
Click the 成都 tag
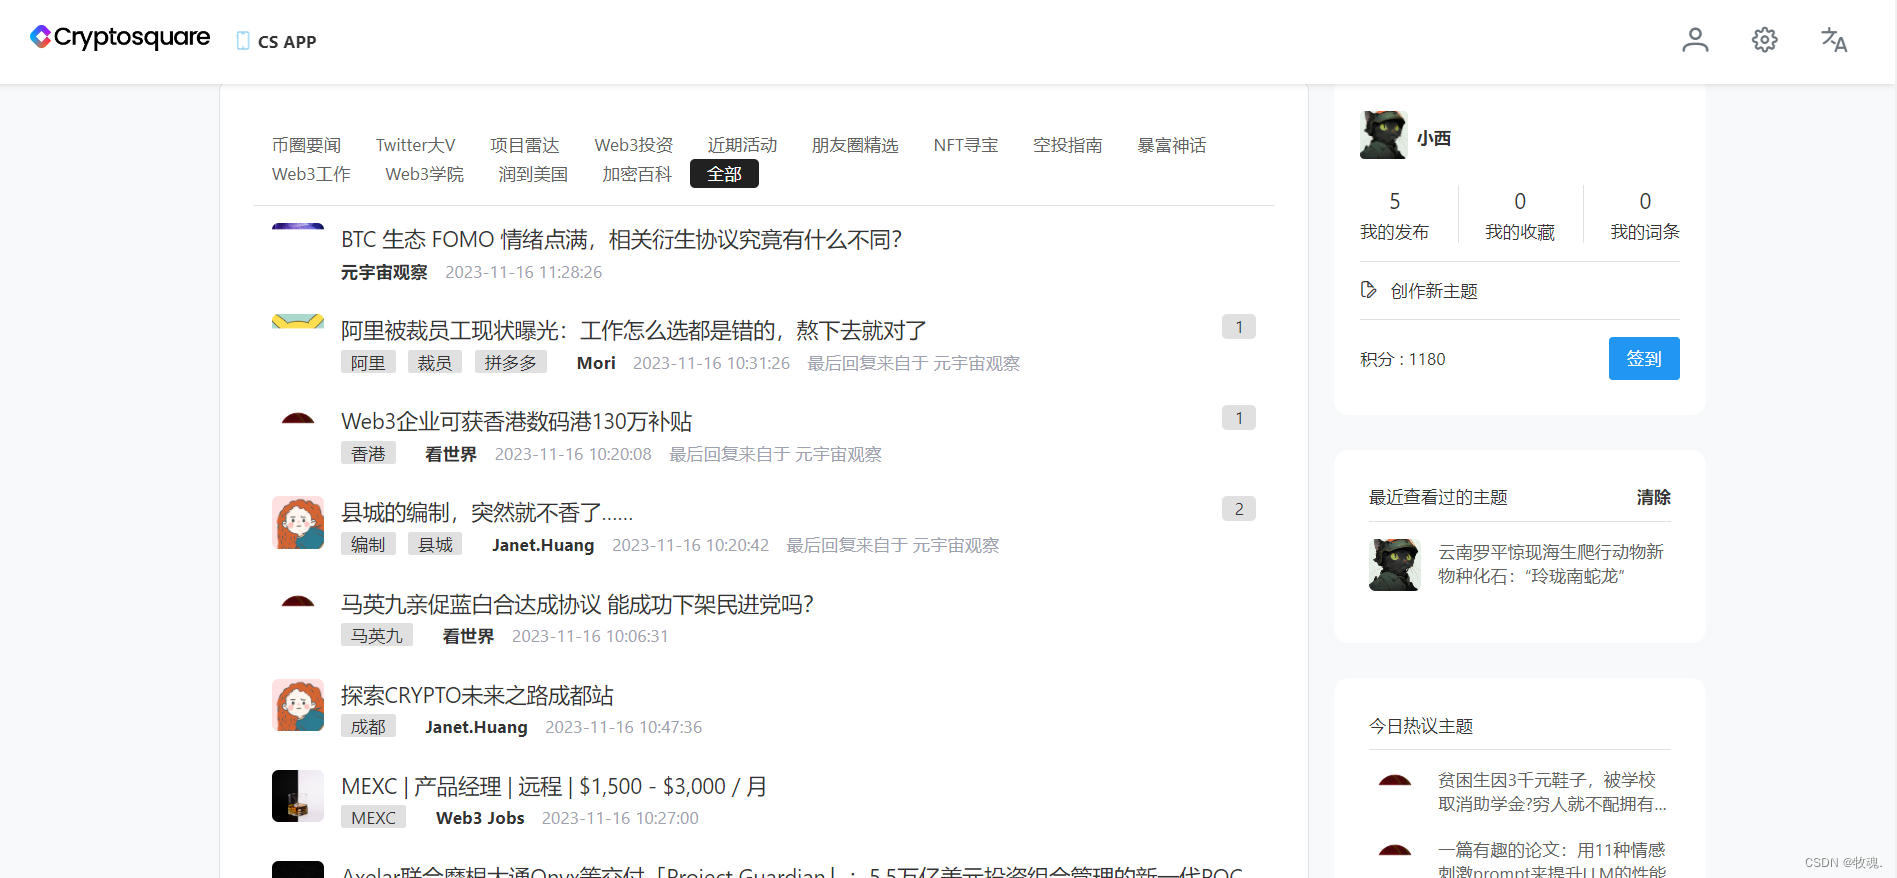(368, 726)
